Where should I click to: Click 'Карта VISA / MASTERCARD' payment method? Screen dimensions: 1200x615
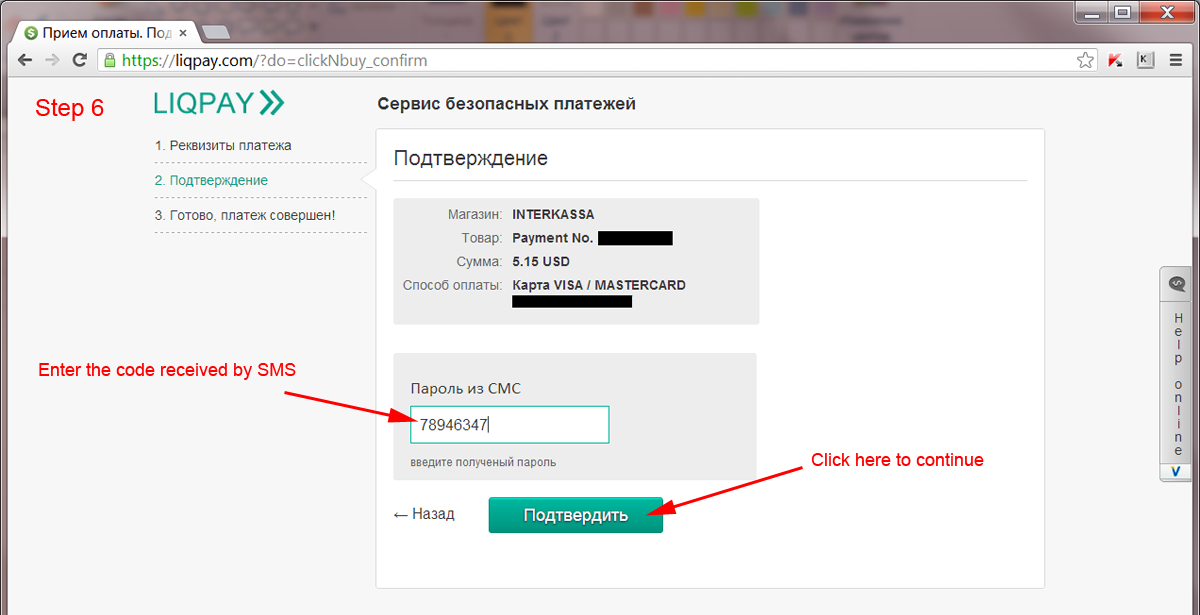(599, 285)
